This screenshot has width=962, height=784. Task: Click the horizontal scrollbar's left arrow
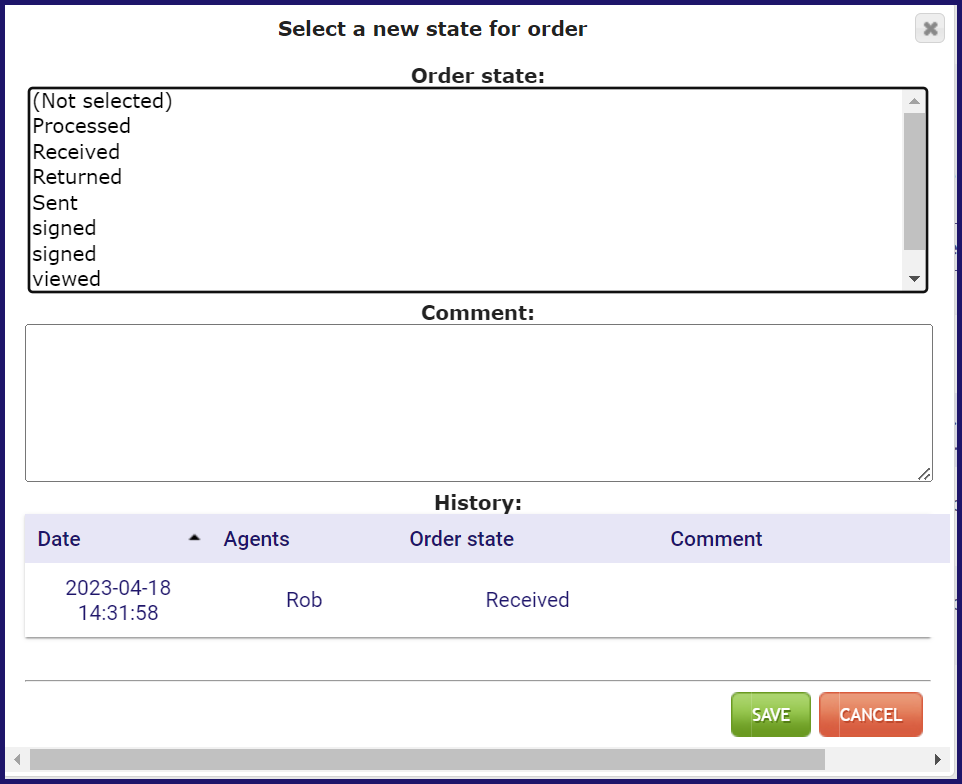coord(16,759)
